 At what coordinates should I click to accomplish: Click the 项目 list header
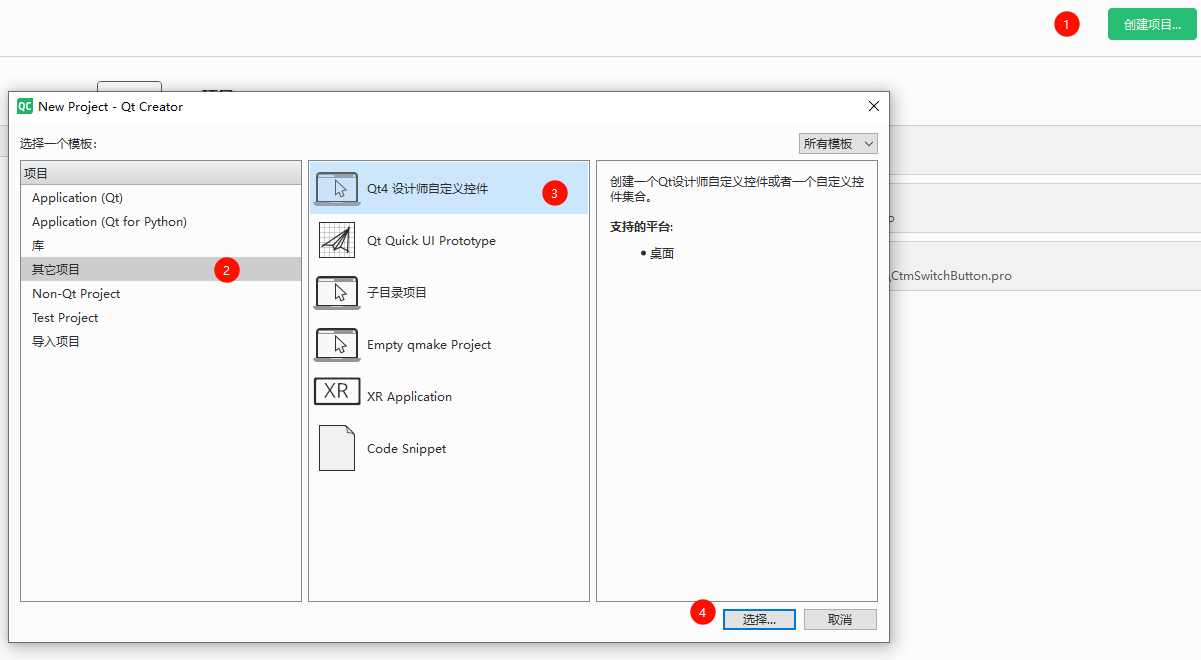pos(161,173)
